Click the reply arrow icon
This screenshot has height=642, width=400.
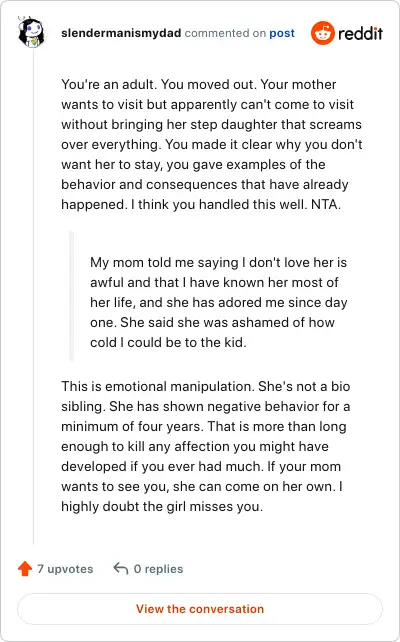tap(121, 568)
